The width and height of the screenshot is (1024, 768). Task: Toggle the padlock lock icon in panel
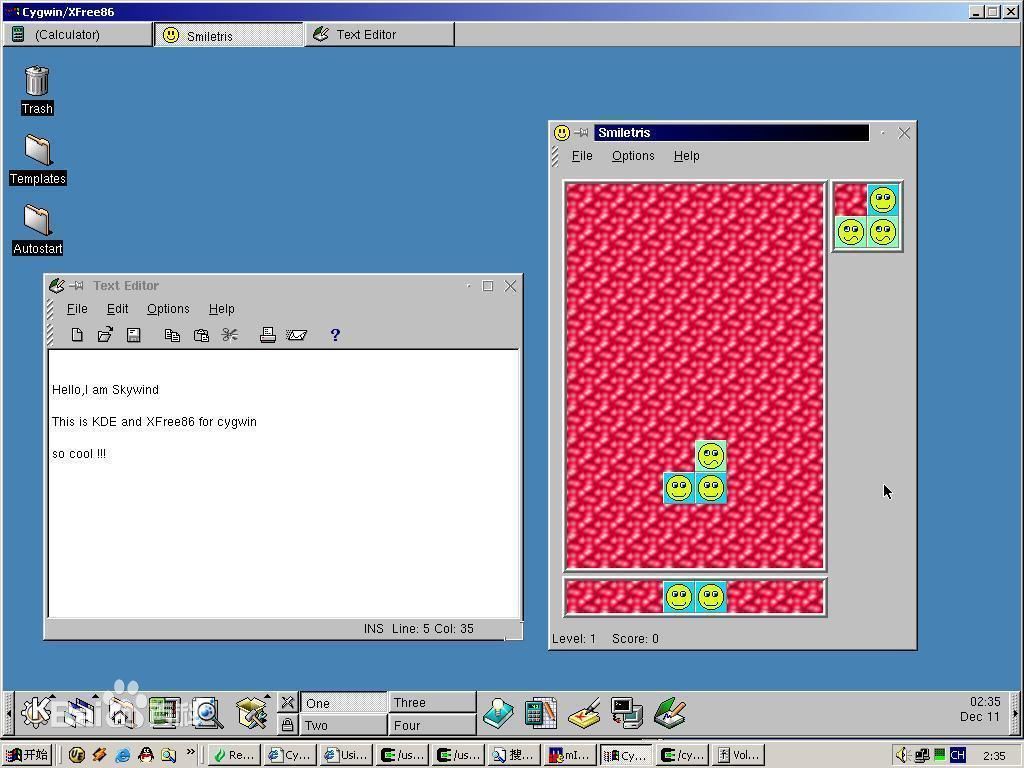[287, 724]
